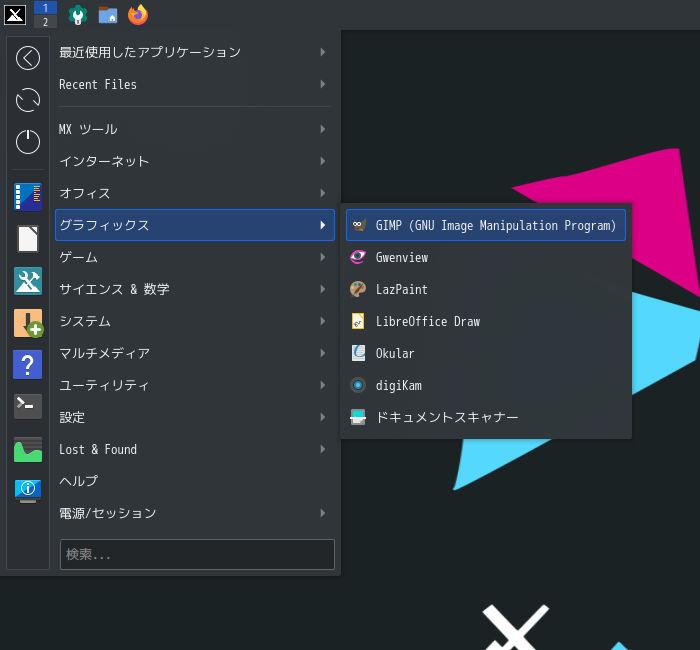Expand the MX ツール submenu arrow
Viewport: 700px width, 650px height.
point(323,129)
